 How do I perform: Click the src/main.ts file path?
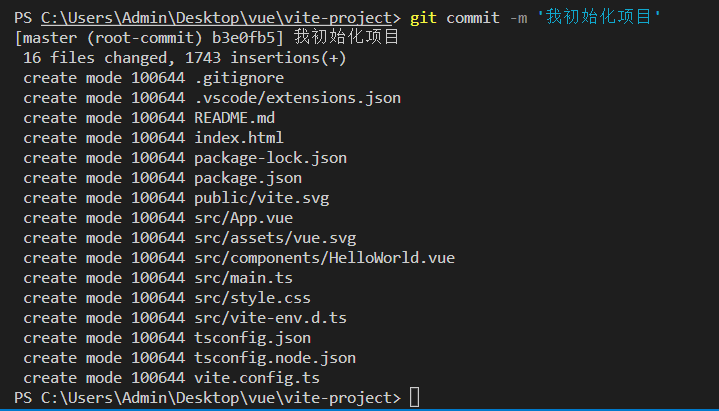click(243, 278)
